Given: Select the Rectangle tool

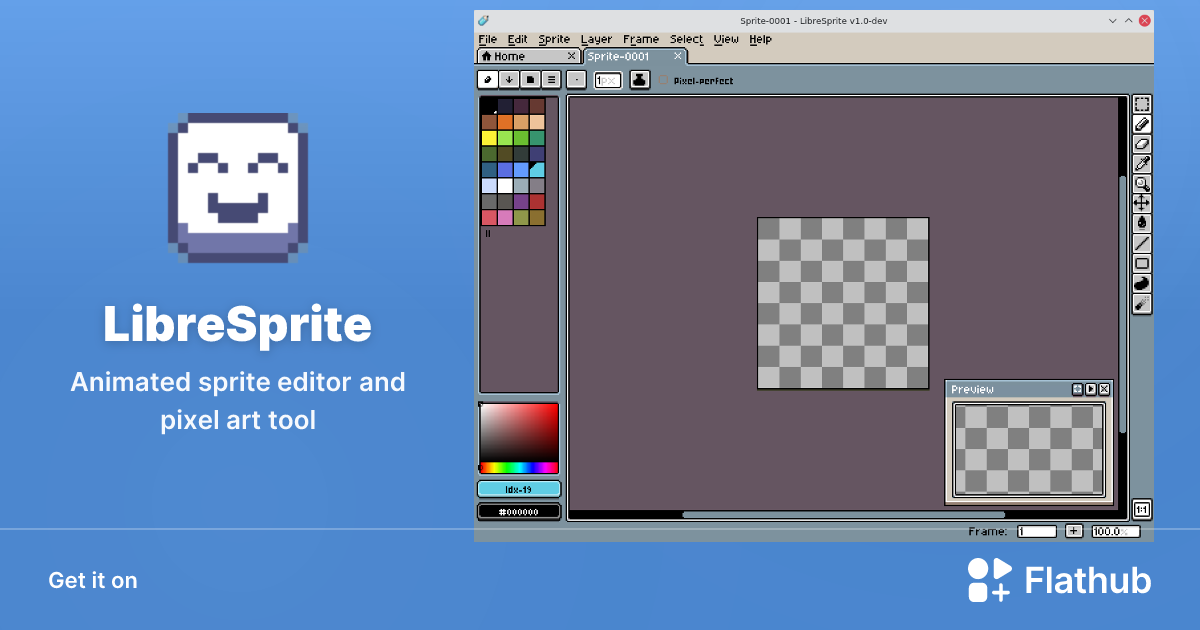Looking at the screenshot, I should tap(1142, 262).
